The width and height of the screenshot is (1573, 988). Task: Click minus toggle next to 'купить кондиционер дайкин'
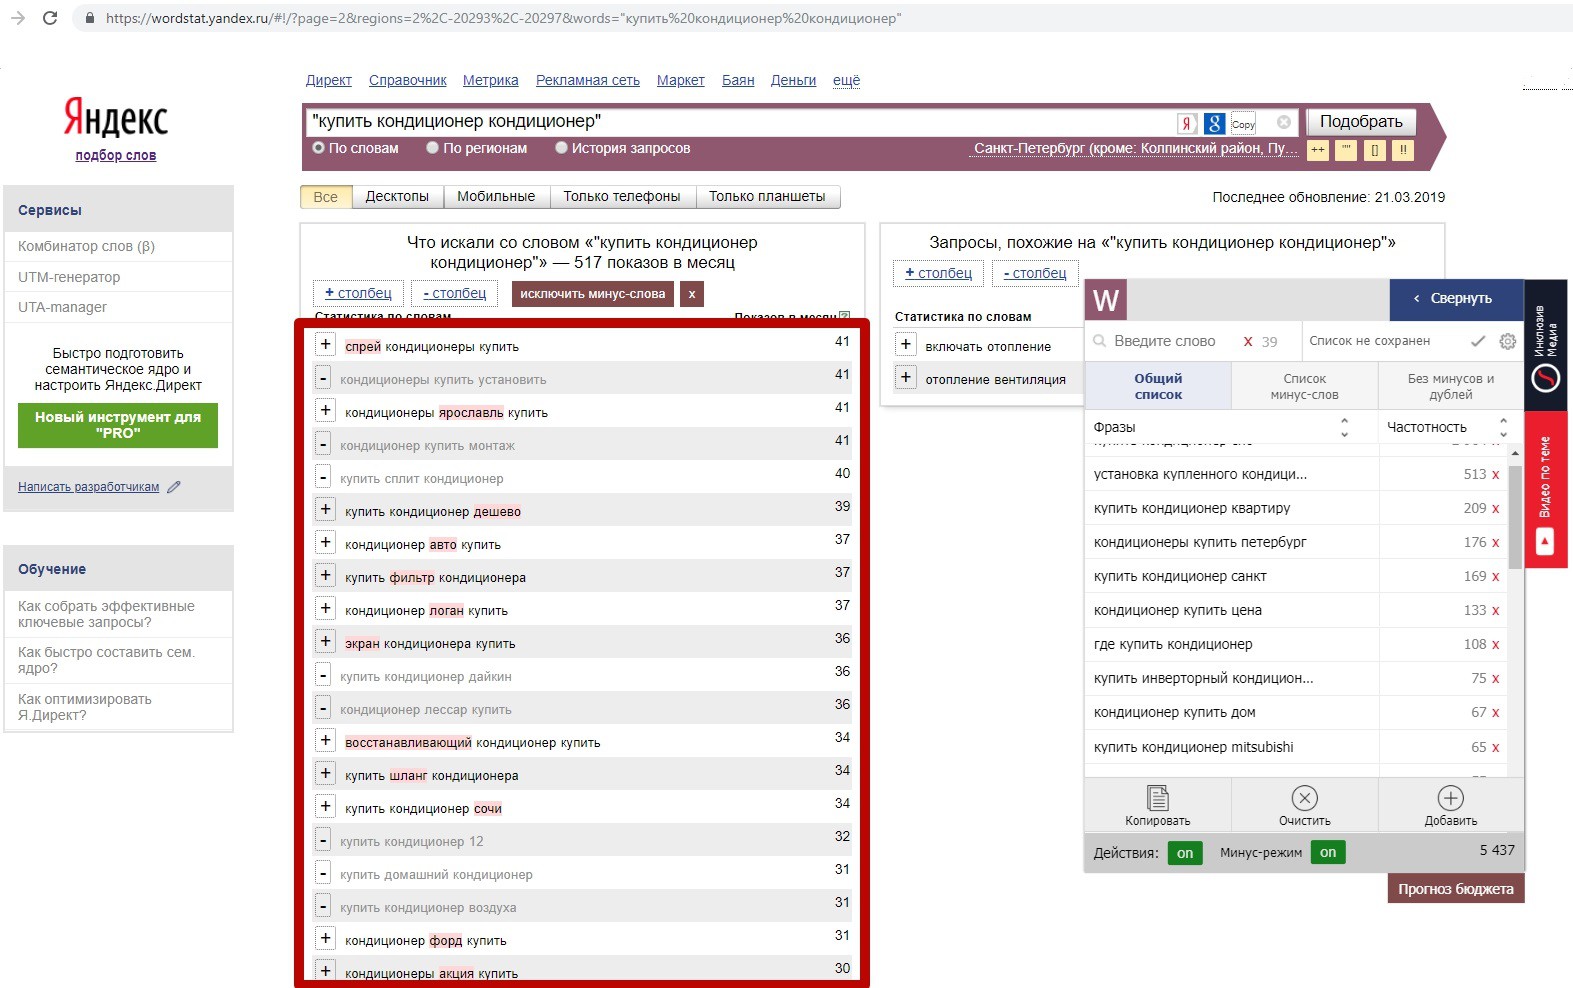tap(323, 674)
